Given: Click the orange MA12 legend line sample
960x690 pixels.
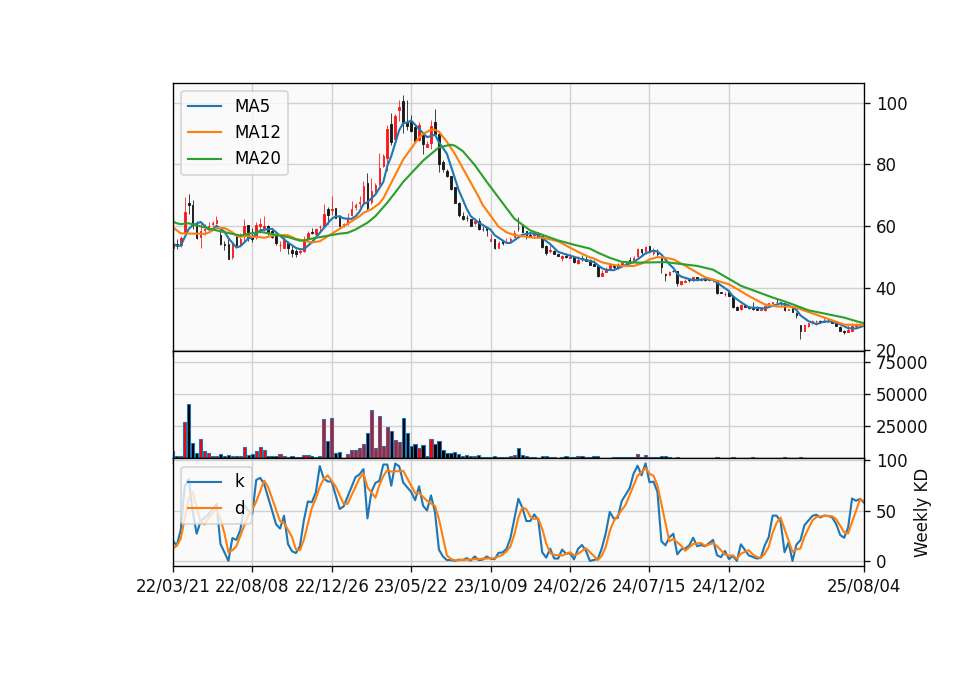Looking at the screenshot, I should pos(204,132).
